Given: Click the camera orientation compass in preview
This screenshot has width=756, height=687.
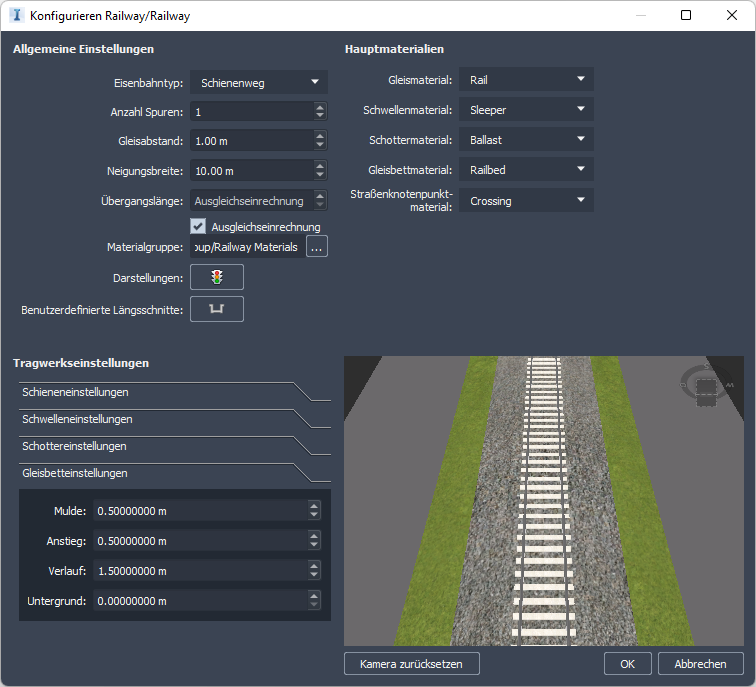Looking at the screenshot, I should 706,385.
